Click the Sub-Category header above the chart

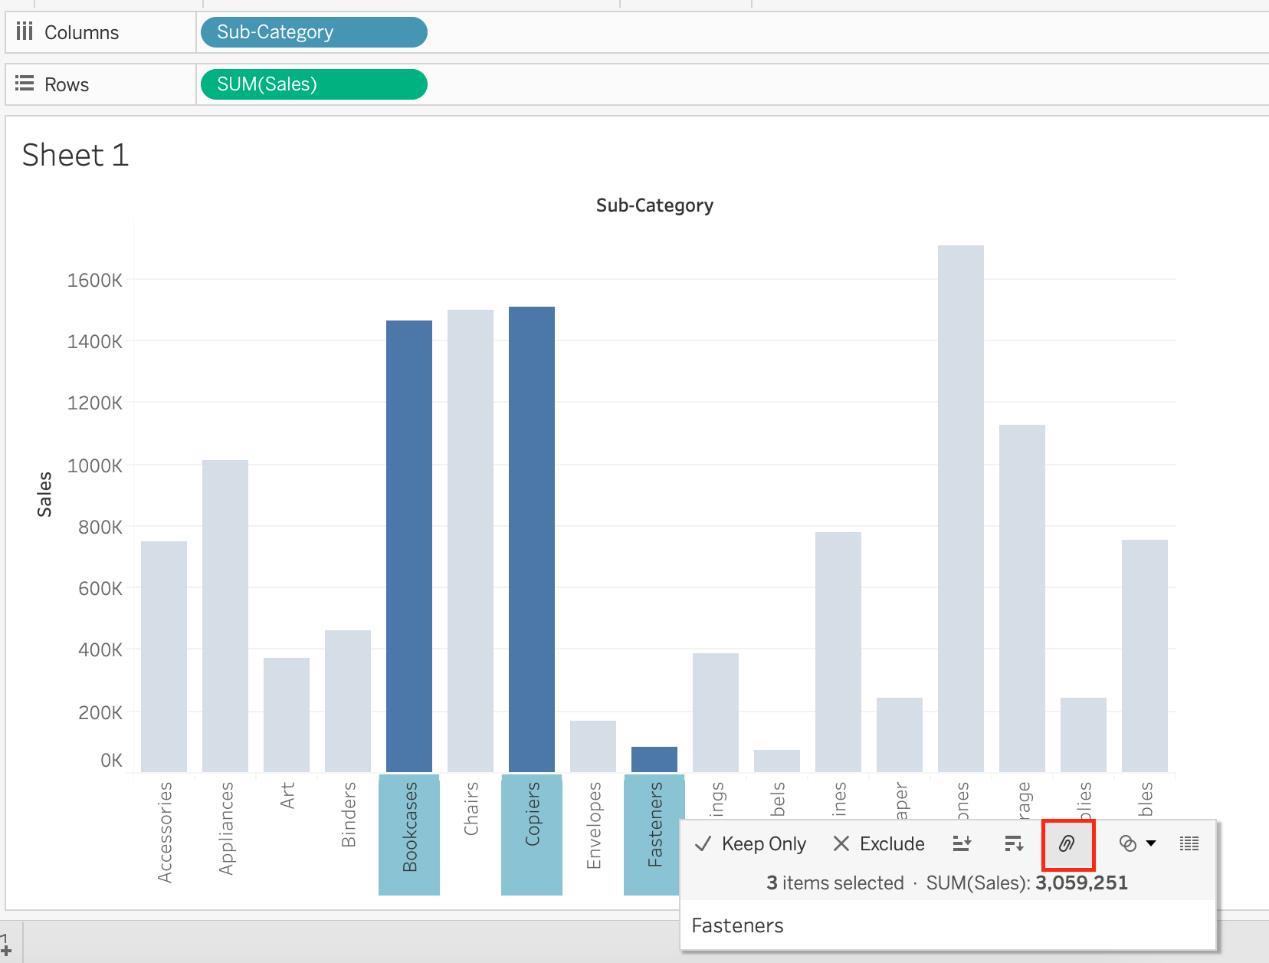click(654, 205)
